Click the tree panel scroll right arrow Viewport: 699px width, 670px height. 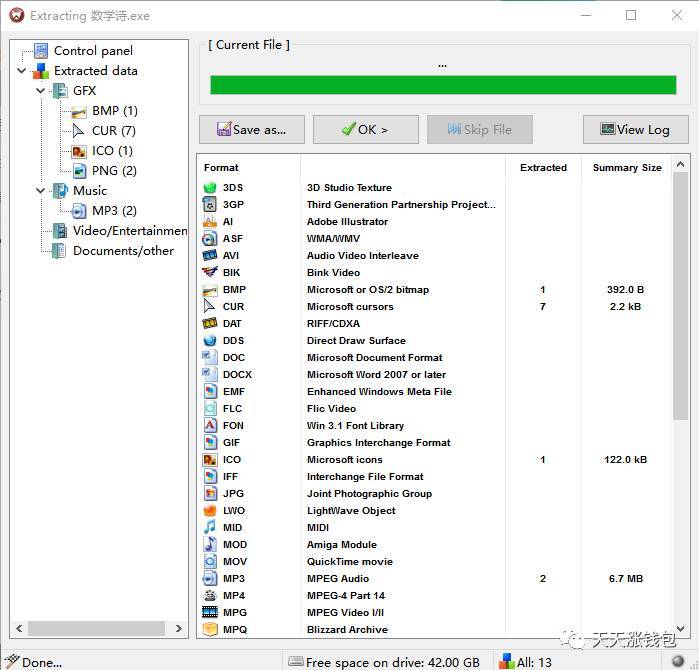click(179, 629)
